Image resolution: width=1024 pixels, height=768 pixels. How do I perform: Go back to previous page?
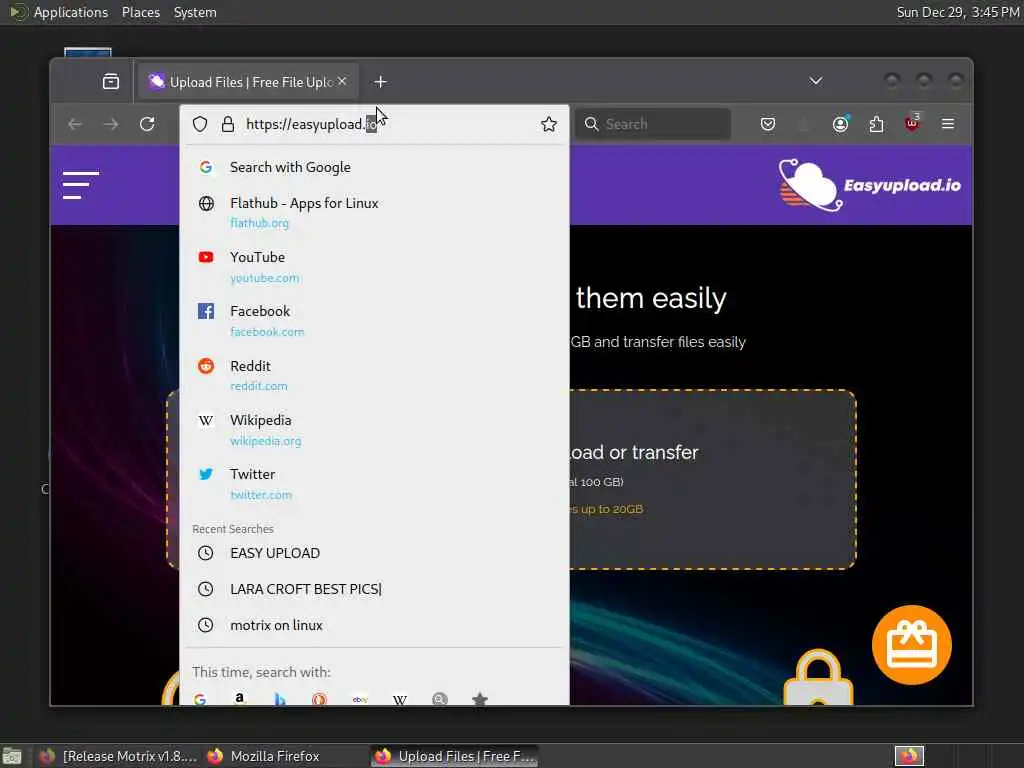(x=75, y=124)
